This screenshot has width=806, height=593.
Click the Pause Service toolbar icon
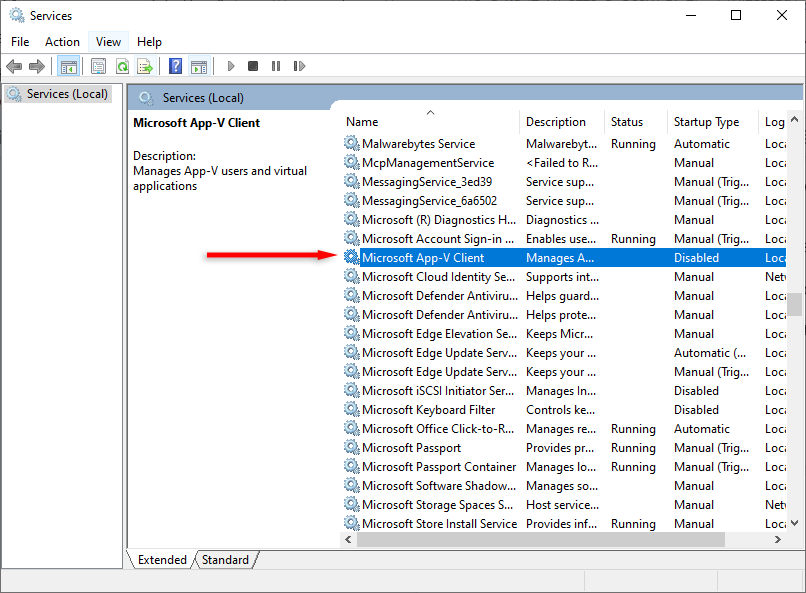pyautogui.click(x=276, y=66)
